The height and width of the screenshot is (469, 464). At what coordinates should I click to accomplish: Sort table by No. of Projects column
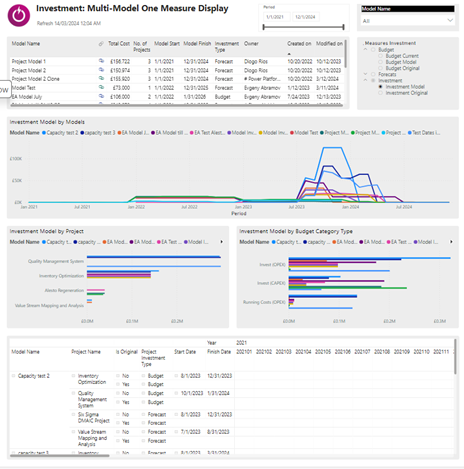click(142, 47)
